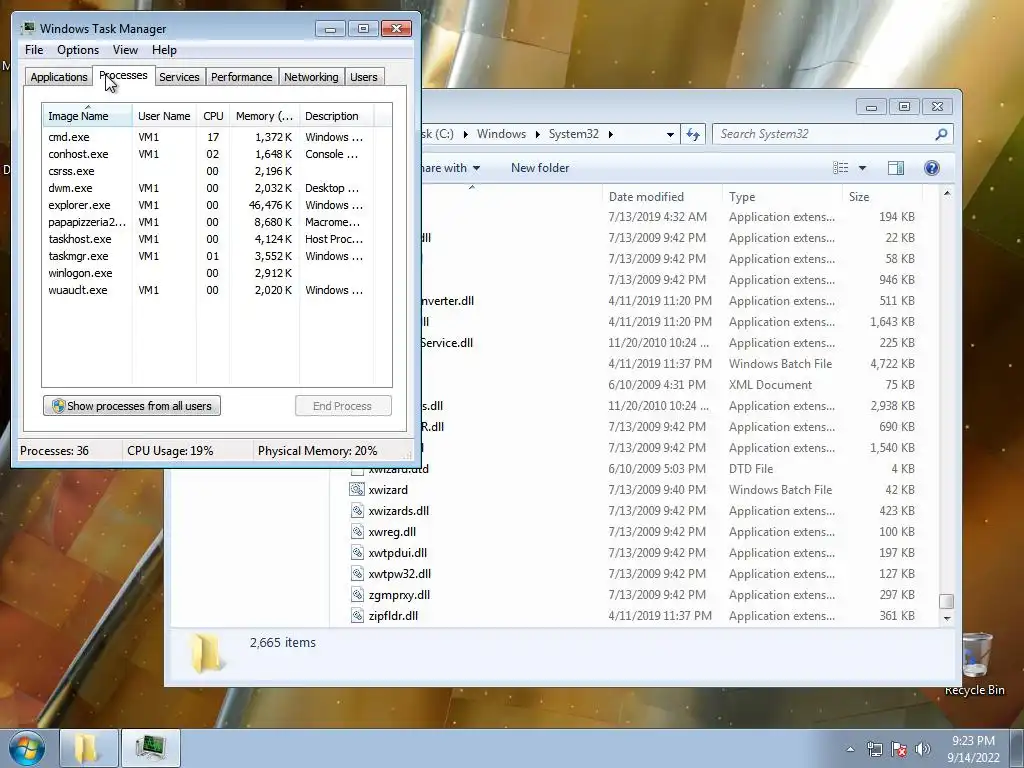Click the taskbar clock showing 9:23 PM
1024x768 pixels.
(973, 749)
